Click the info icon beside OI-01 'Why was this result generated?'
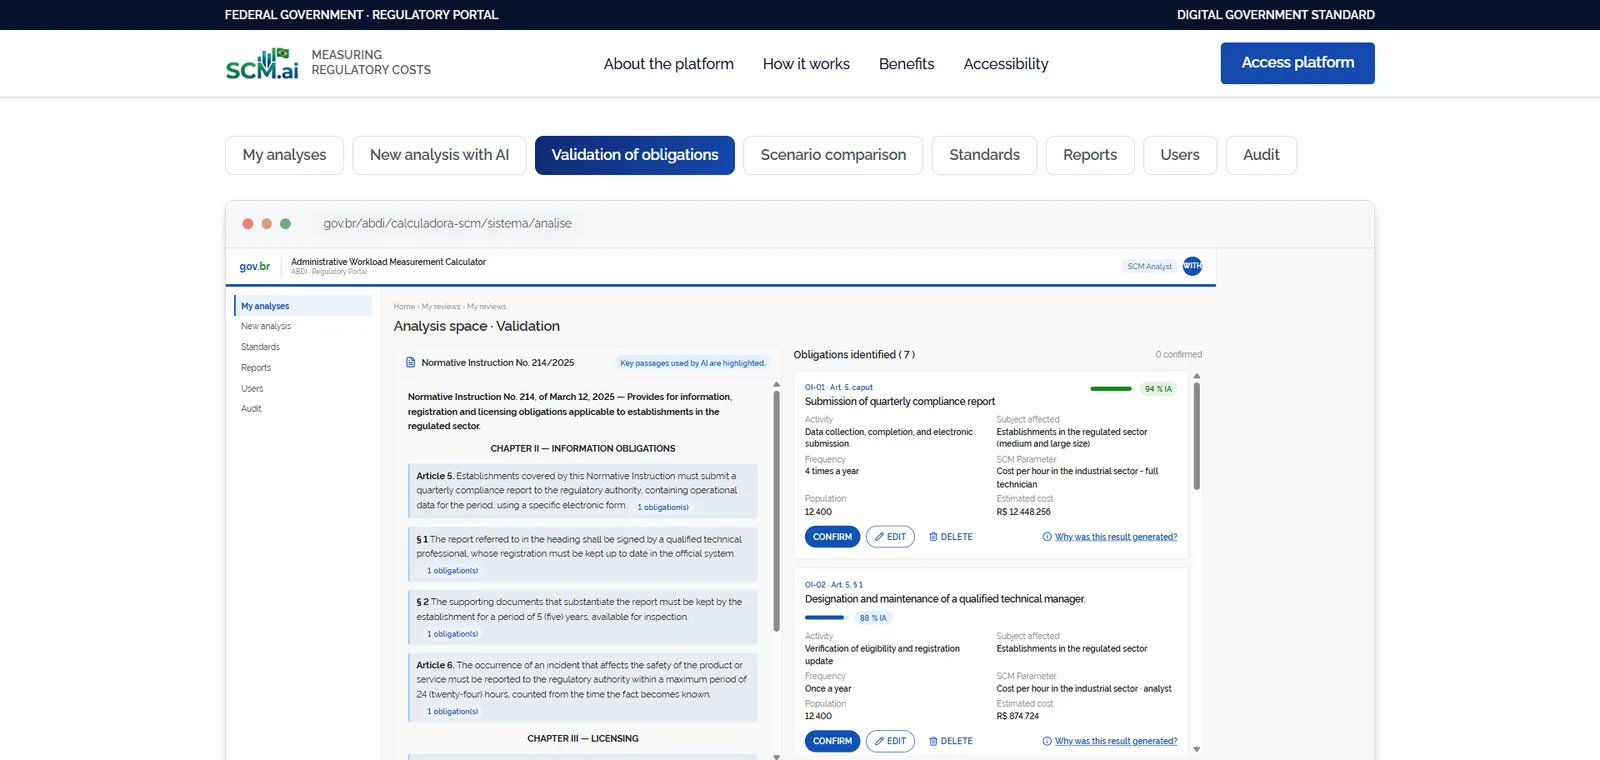The width and height of the screenshot is (1600, 760). pyautogui.click(x=1047, y=537)
